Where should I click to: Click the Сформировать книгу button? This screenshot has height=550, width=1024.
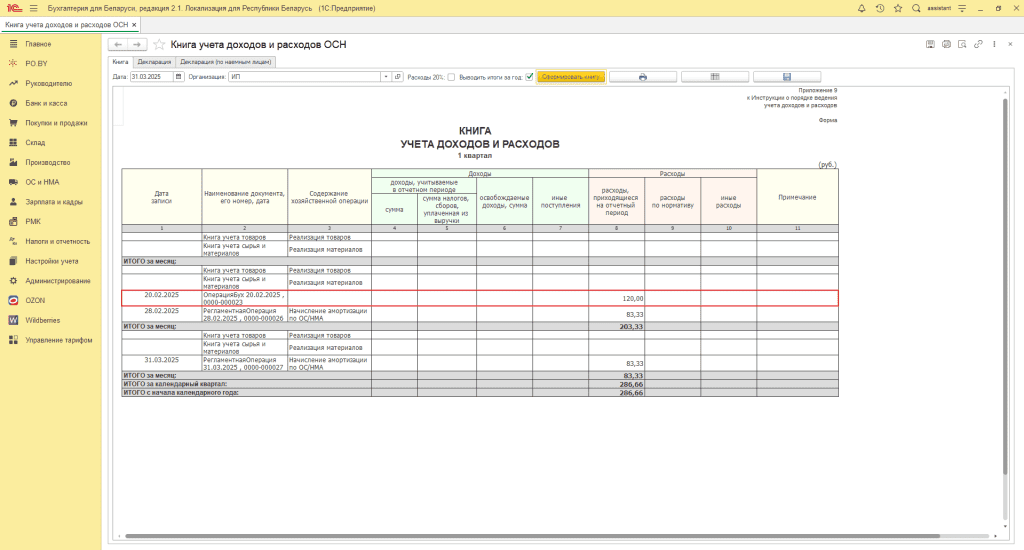pos(571,77)
